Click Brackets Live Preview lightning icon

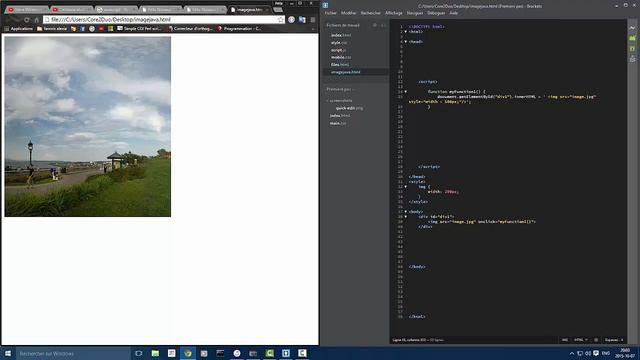pyautogui.click(x=632, y=28)
